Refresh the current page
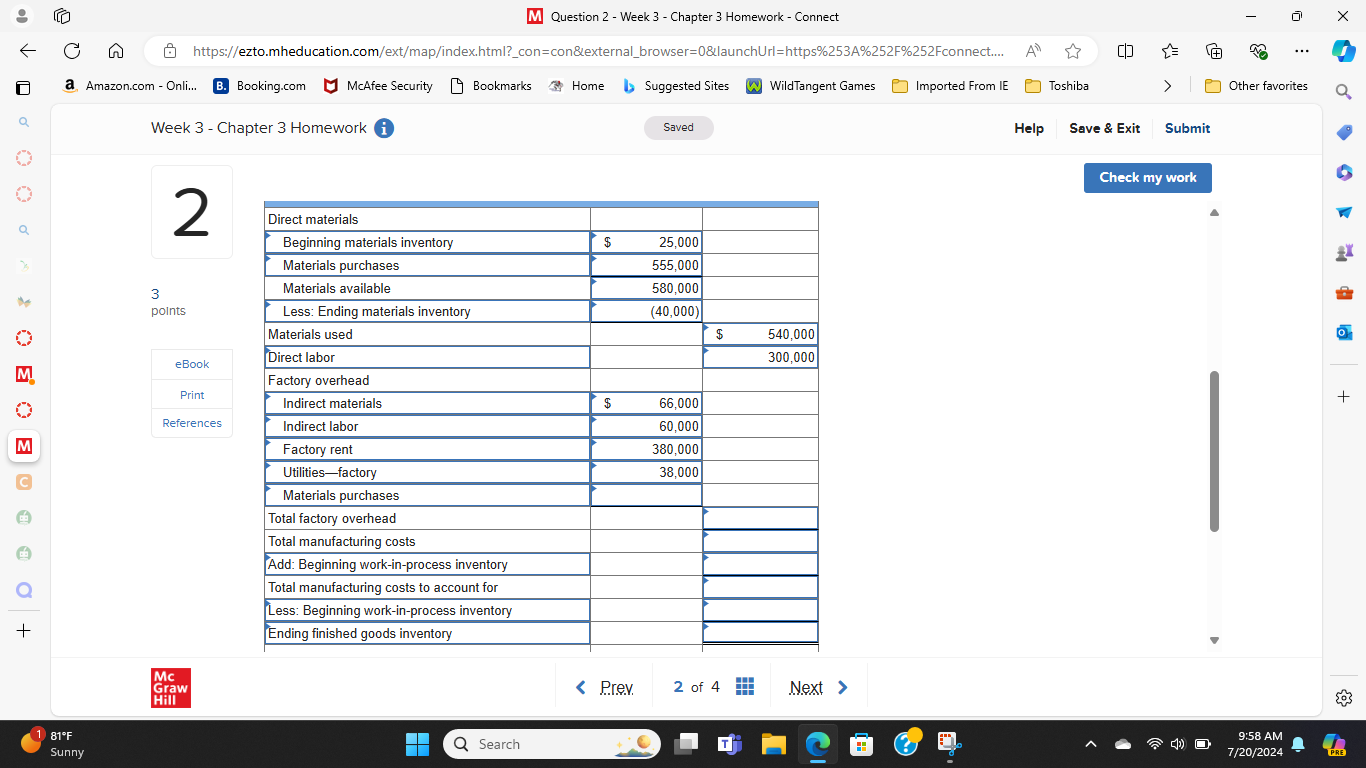Screen dimensions: 1366x768 coord(72,51)
